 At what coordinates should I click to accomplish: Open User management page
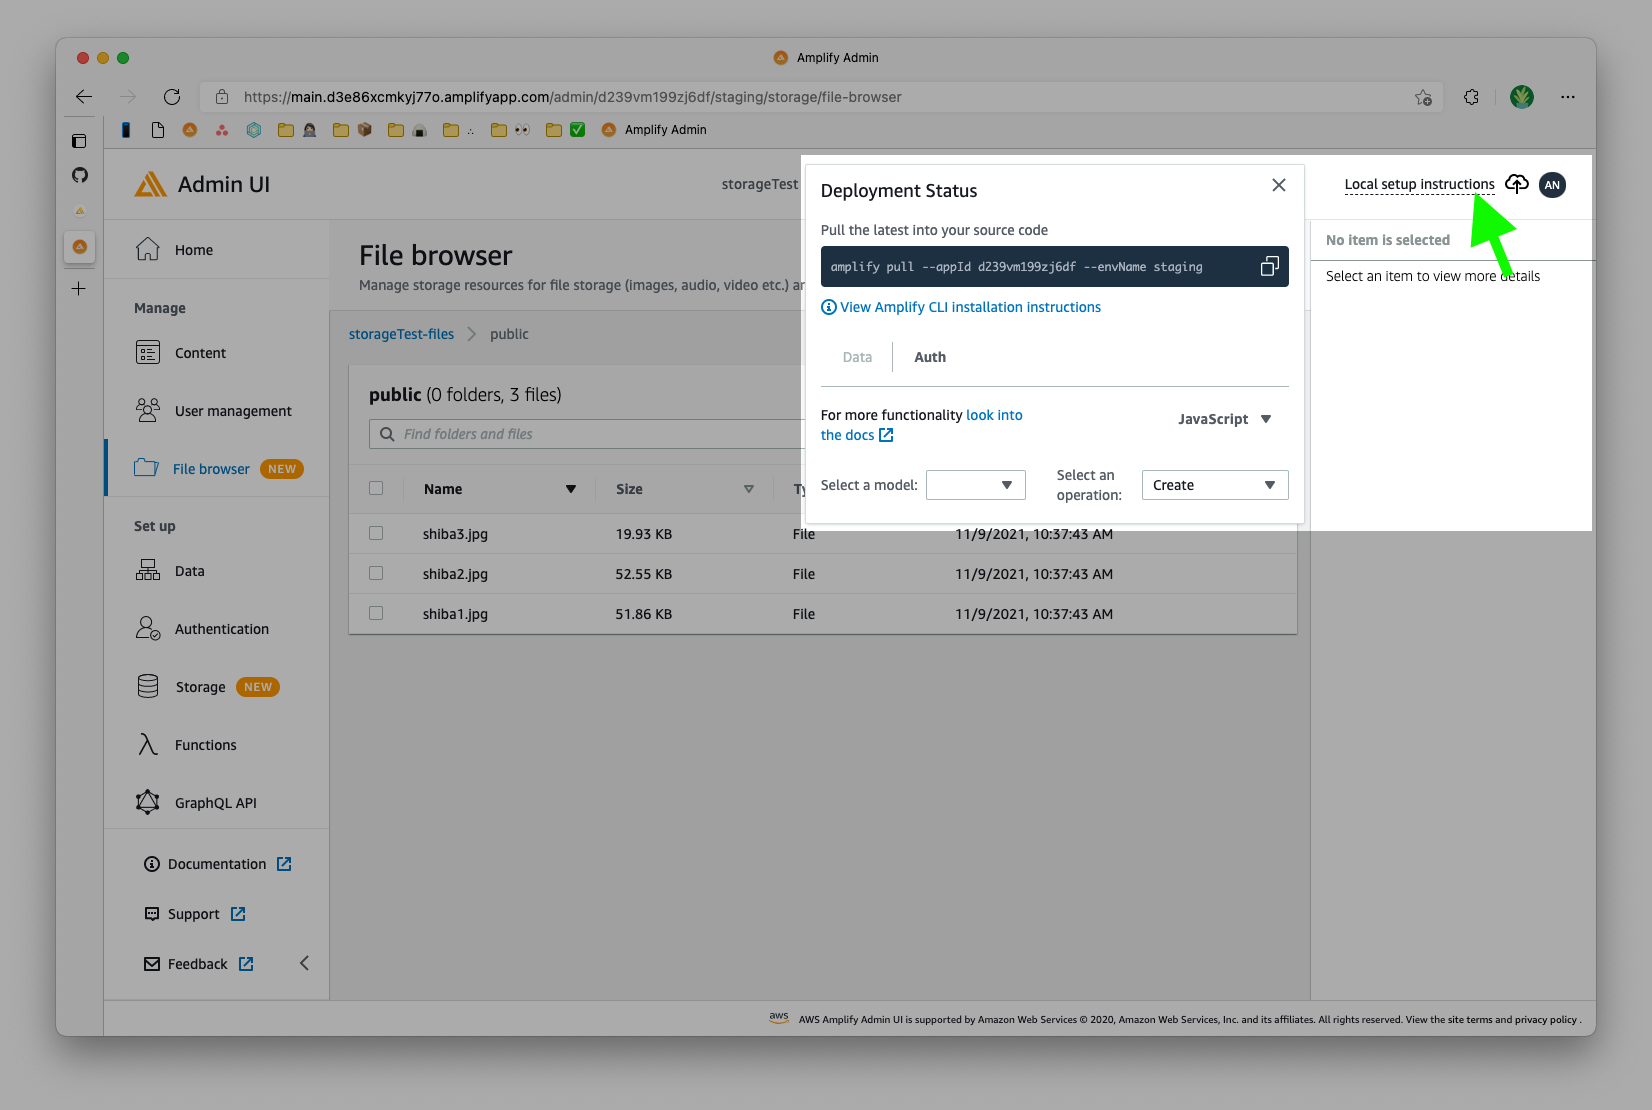[233, 411]
